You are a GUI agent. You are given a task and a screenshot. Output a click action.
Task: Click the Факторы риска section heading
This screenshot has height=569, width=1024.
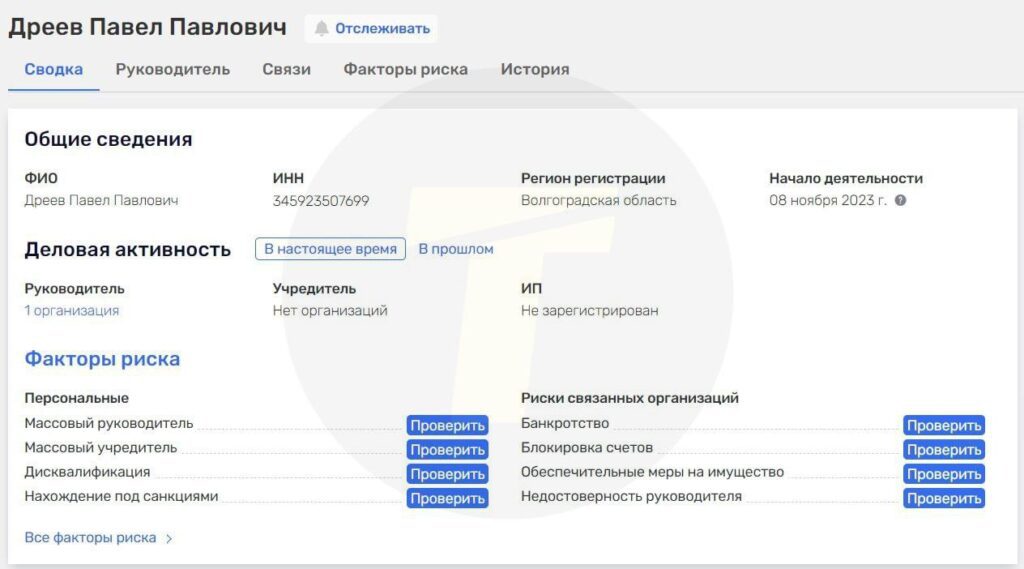click(x=102, y=359)
